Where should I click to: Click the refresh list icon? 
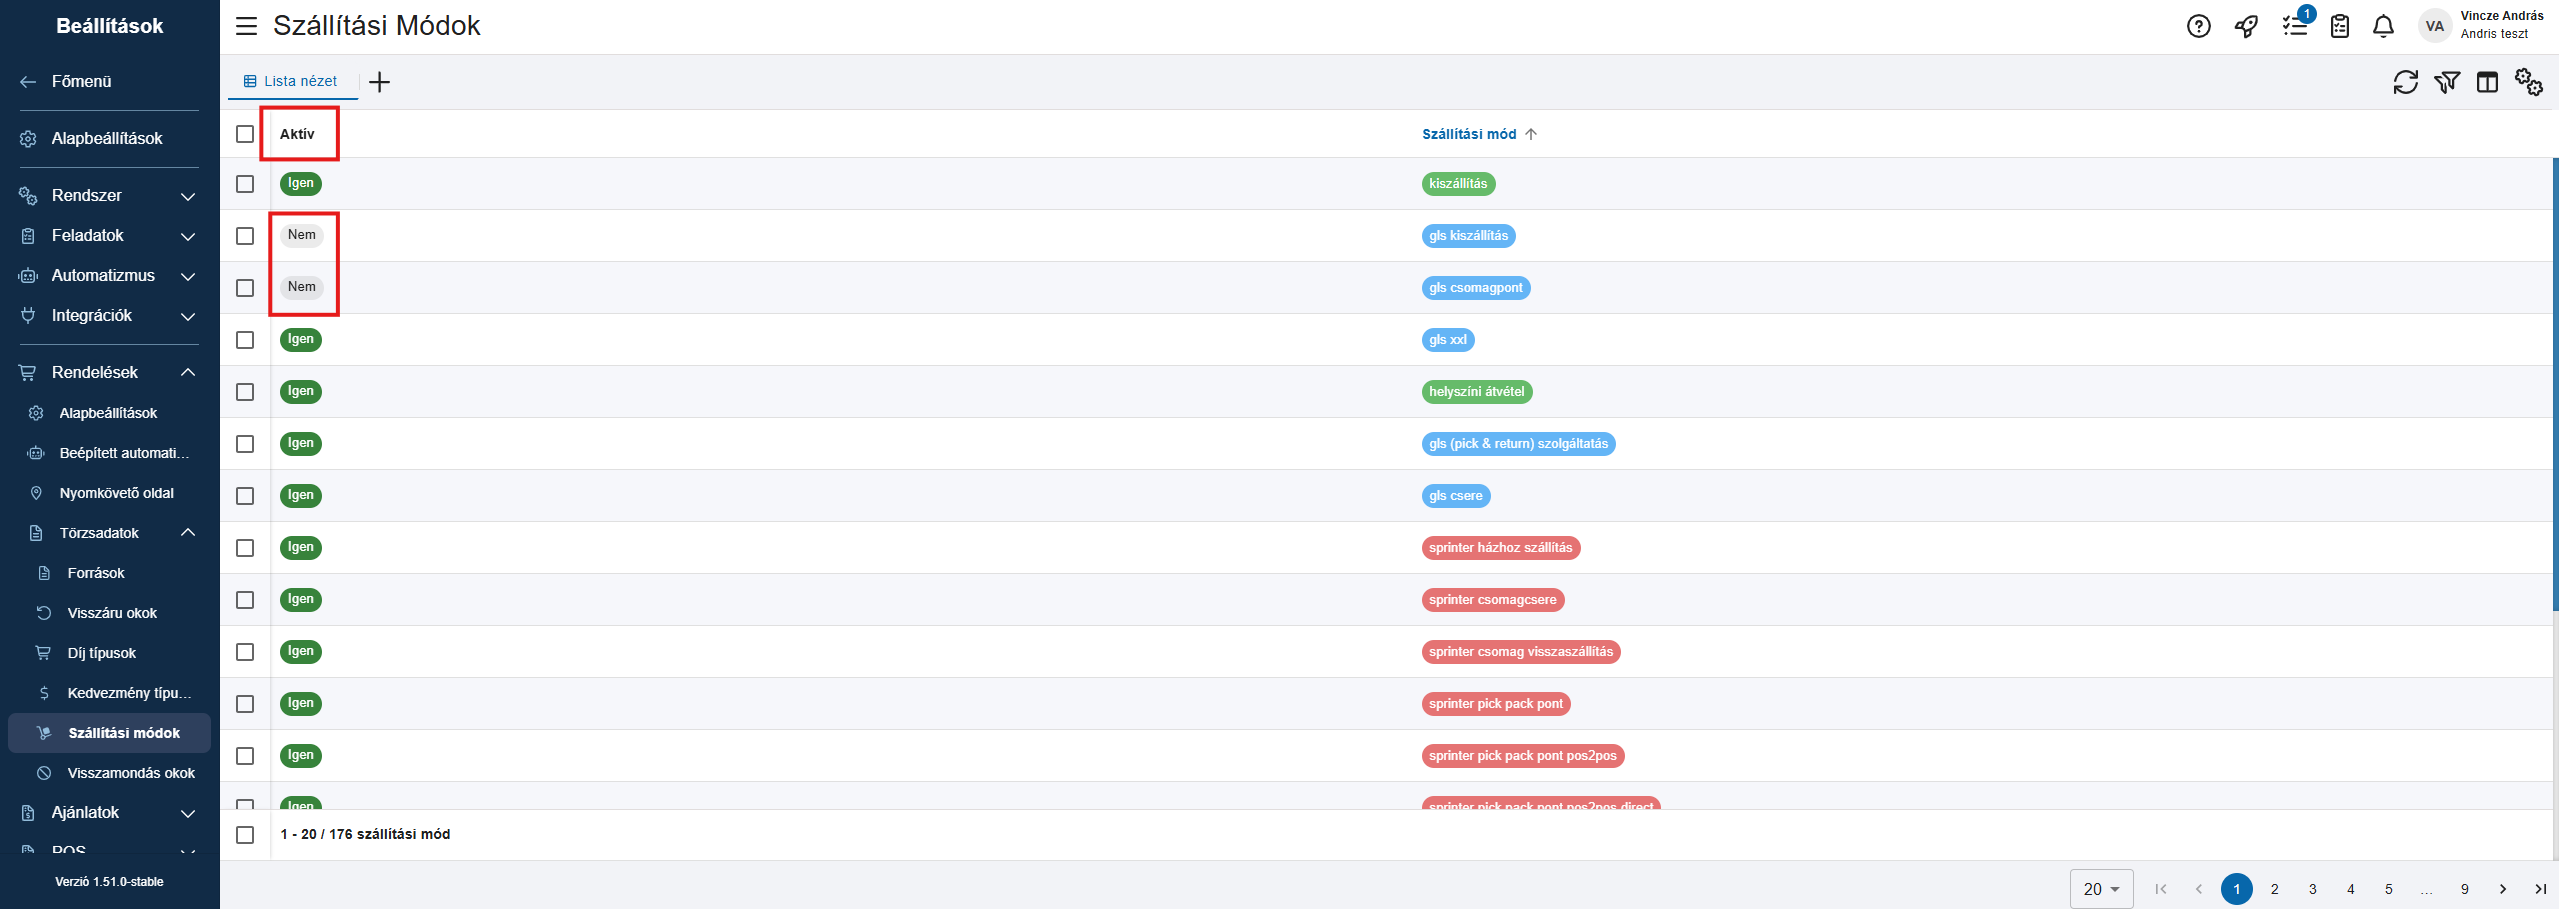2405,82
